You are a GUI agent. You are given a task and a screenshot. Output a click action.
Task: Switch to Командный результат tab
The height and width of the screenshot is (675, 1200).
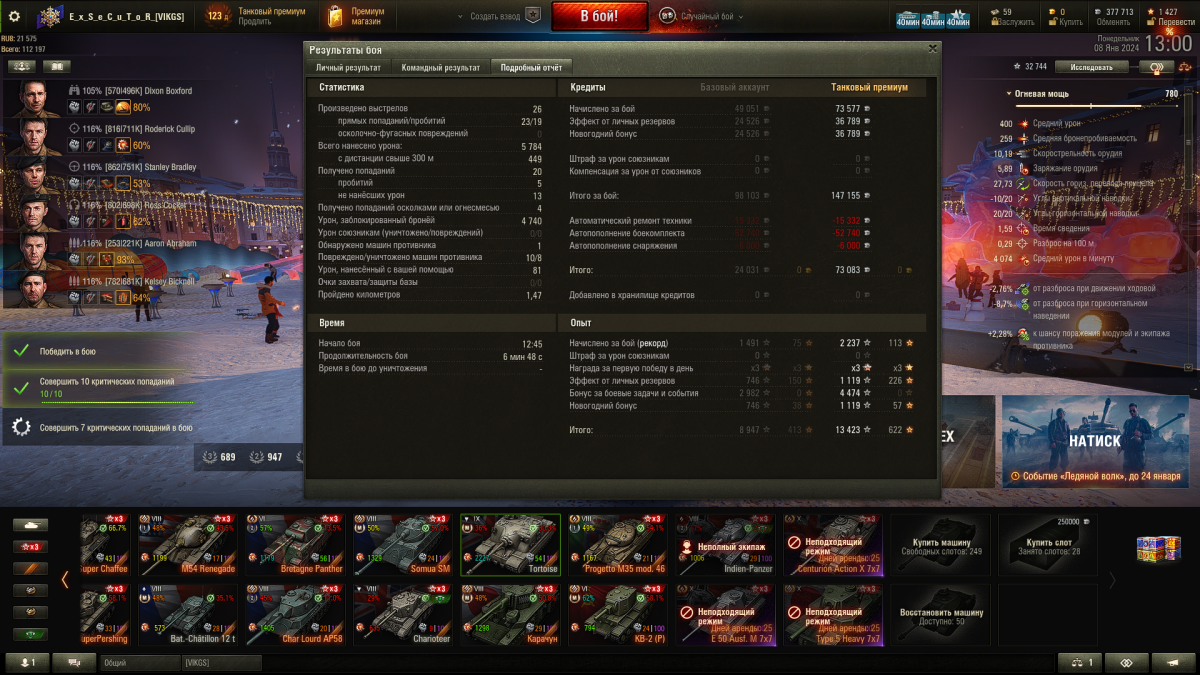click(x=440, y=67)
